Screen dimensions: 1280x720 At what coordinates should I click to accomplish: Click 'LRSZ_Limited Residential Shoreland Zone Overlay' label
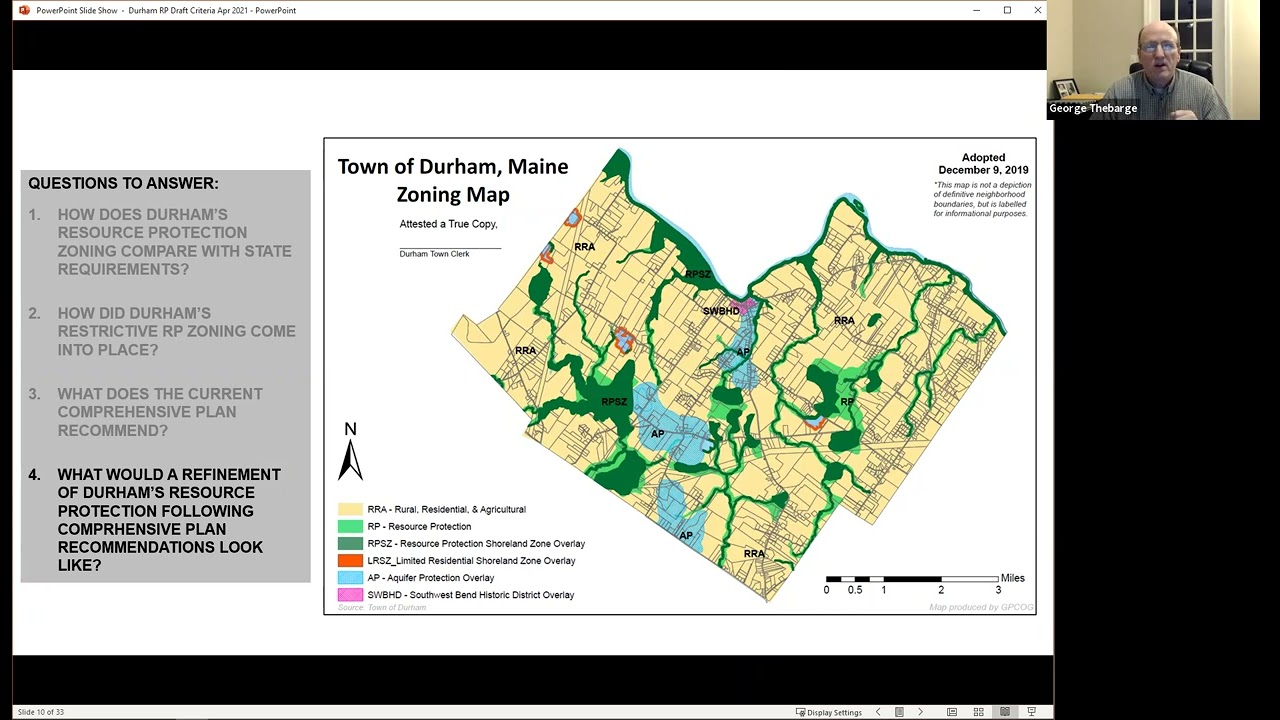[471, 561]
